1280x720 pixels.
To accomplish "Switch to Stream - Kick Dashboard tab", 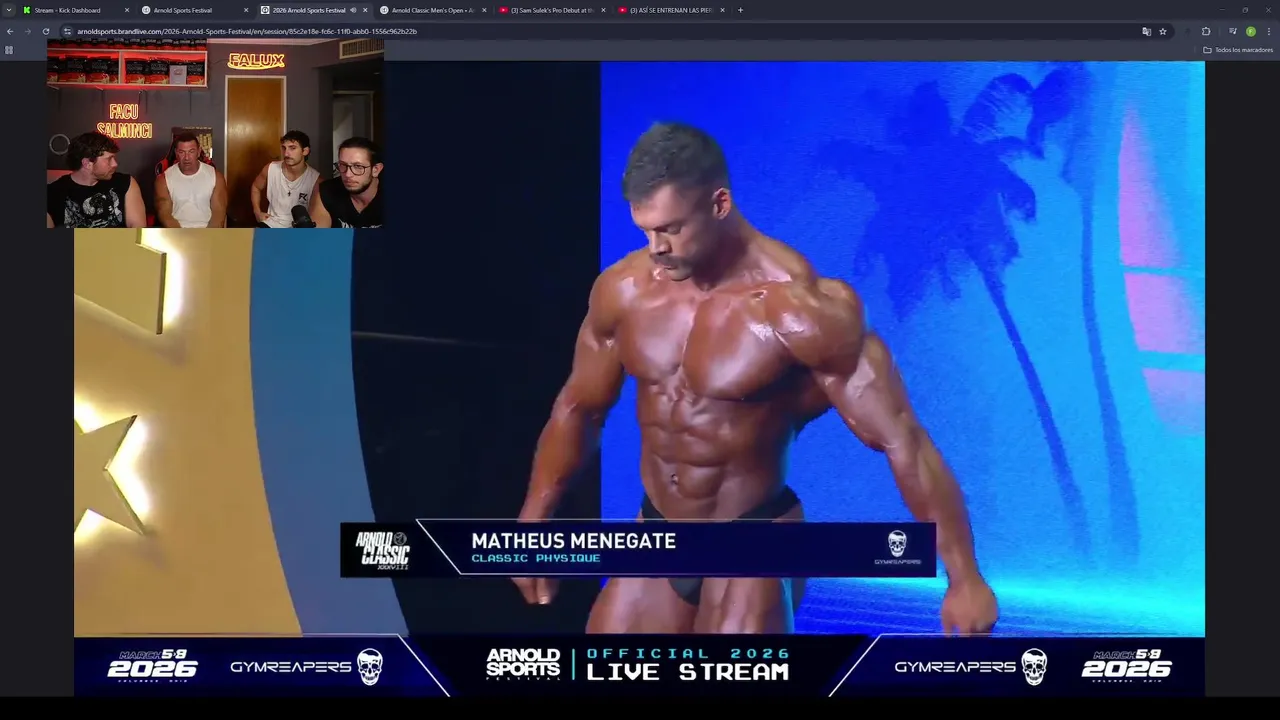I will point(76,10).
